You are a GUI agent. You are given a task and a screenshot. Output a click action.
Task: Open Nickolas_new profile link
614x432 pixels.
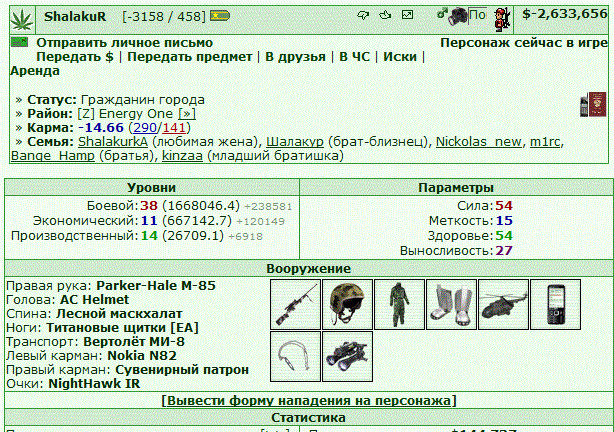[x=479, y=142]
